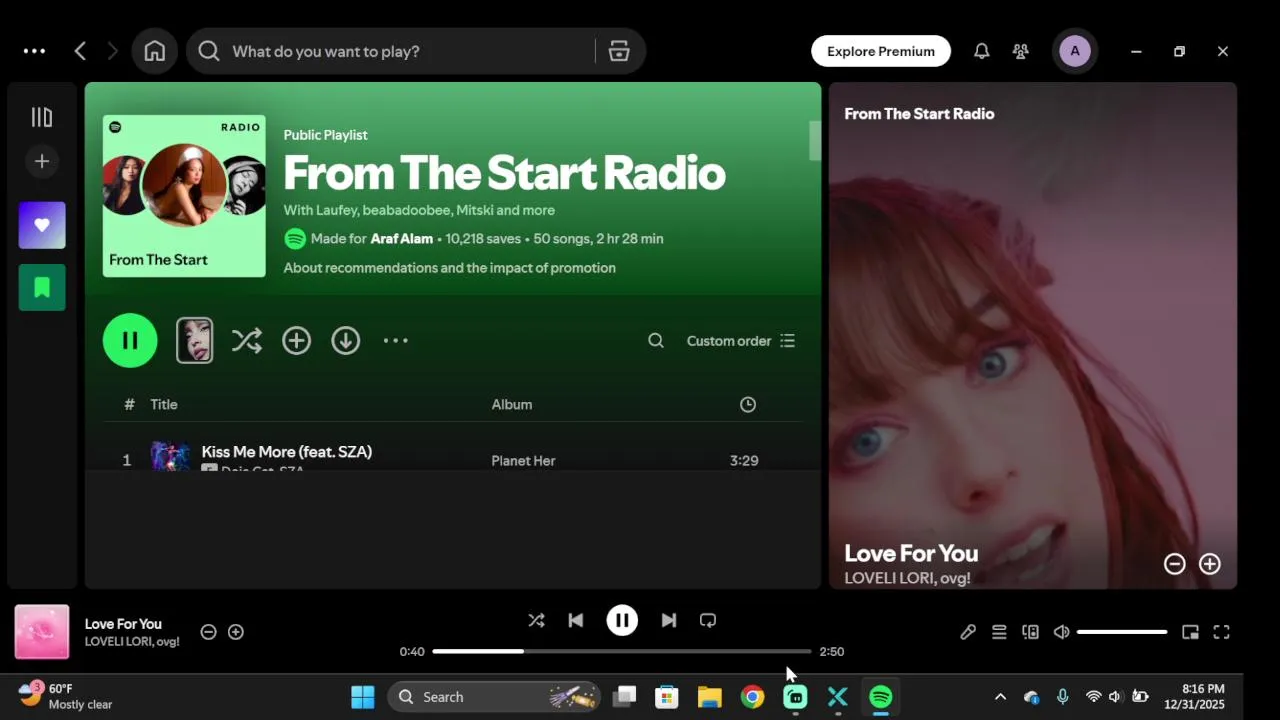
Task: Open the Your Episodes bookmark tile
Action: [x=42, y=288]
